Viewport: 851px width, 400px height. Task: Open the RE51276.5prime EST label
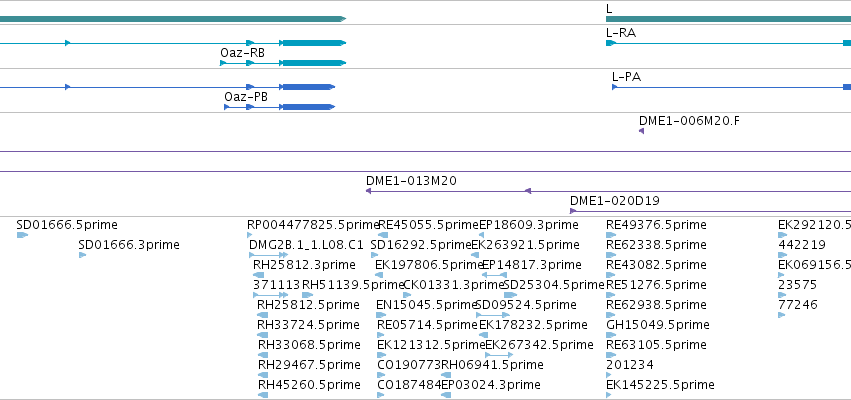tap(656, 285)
